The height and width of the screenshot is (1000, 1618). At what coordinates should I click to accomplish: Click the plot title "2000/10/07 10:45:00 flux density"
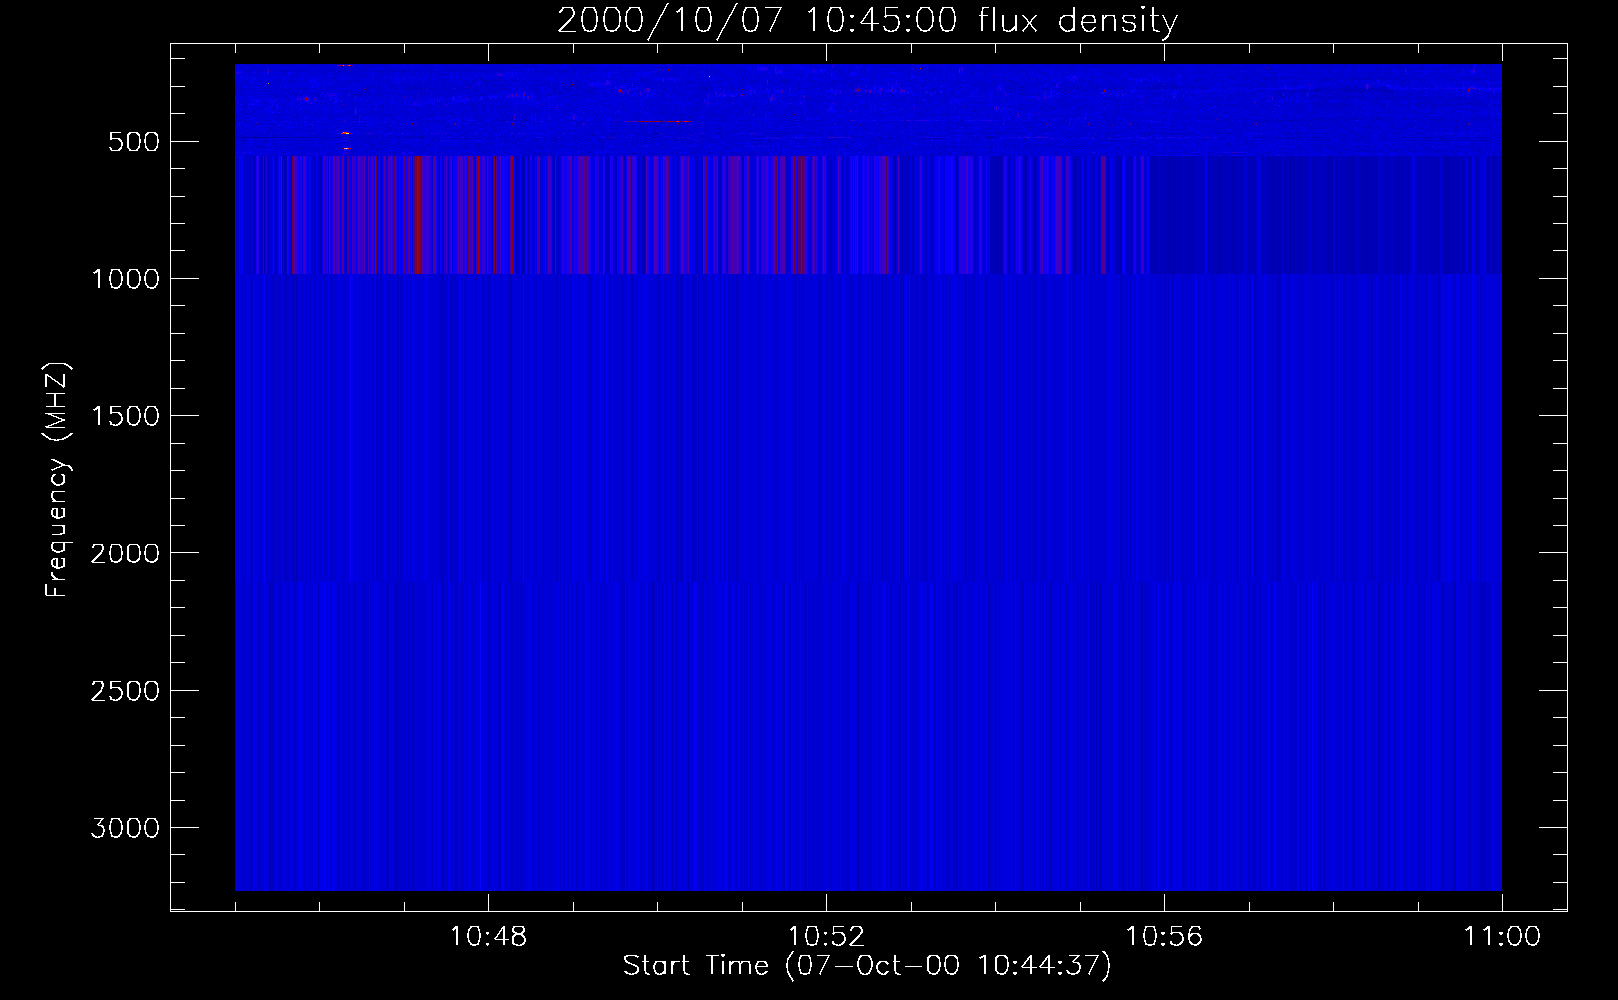click(867, 21)
